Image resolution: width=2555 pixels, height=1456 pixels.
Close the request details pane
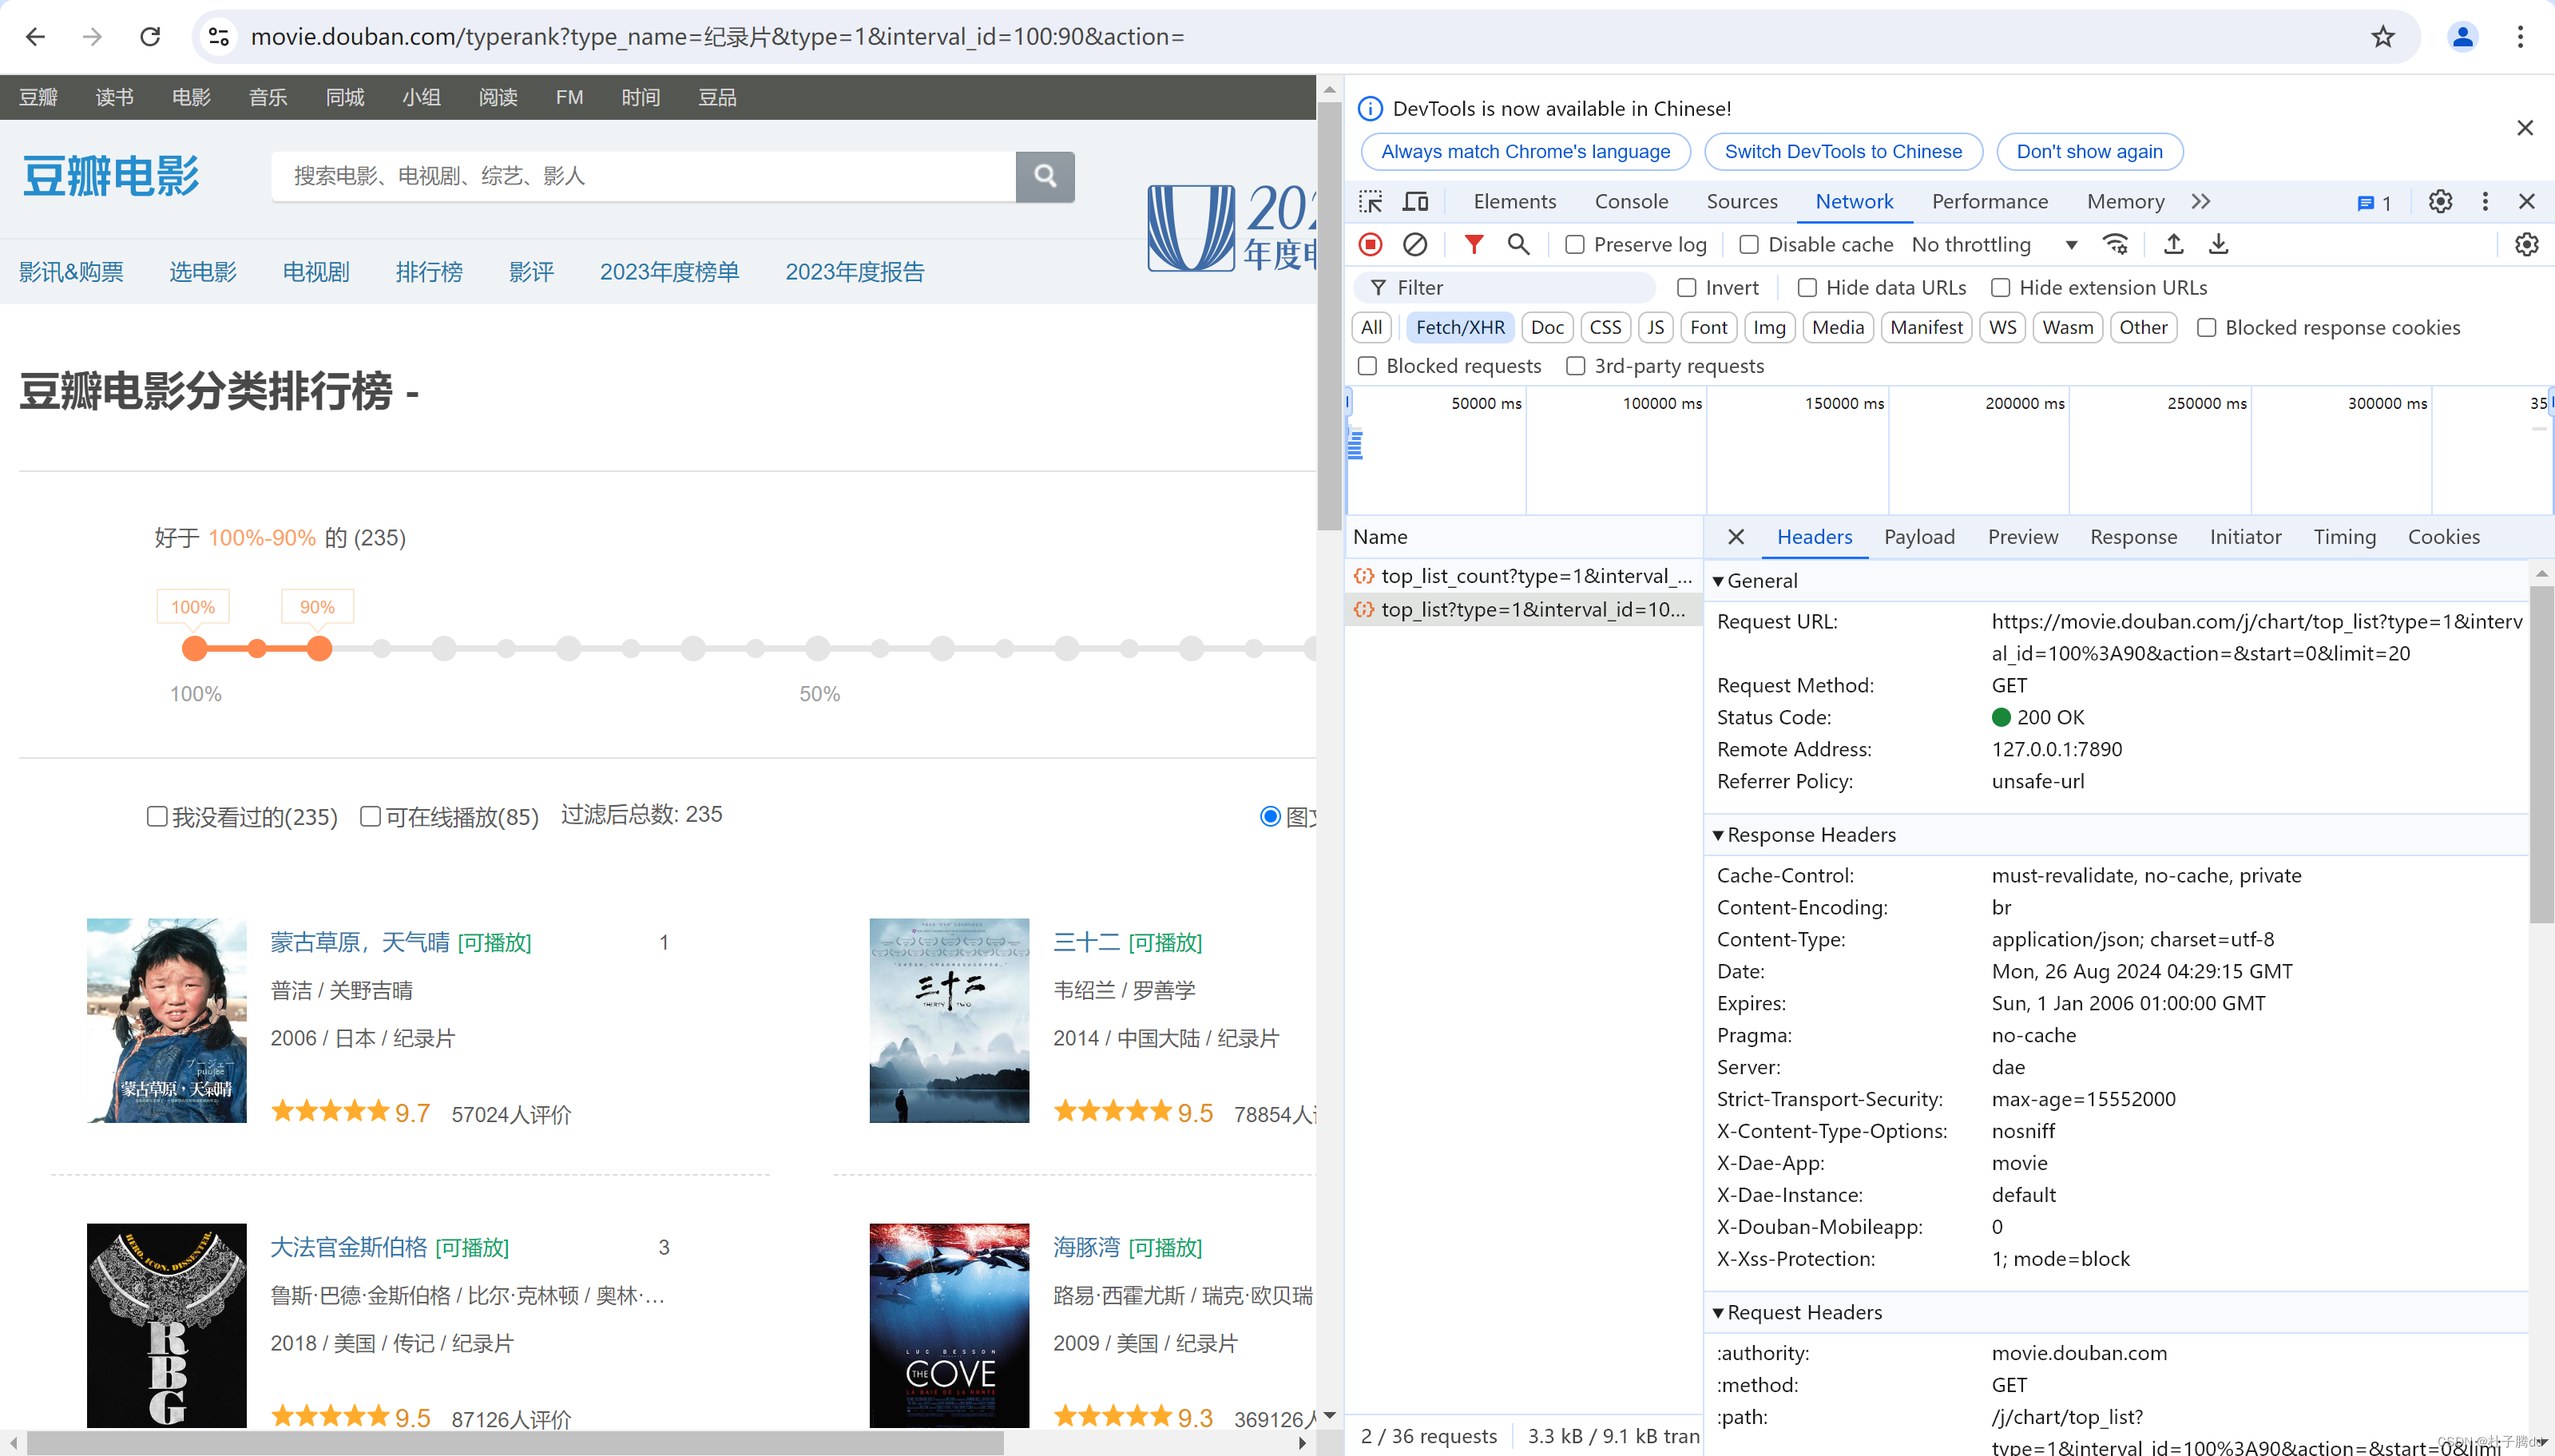pyautogui.click(x=1736, y=538)
